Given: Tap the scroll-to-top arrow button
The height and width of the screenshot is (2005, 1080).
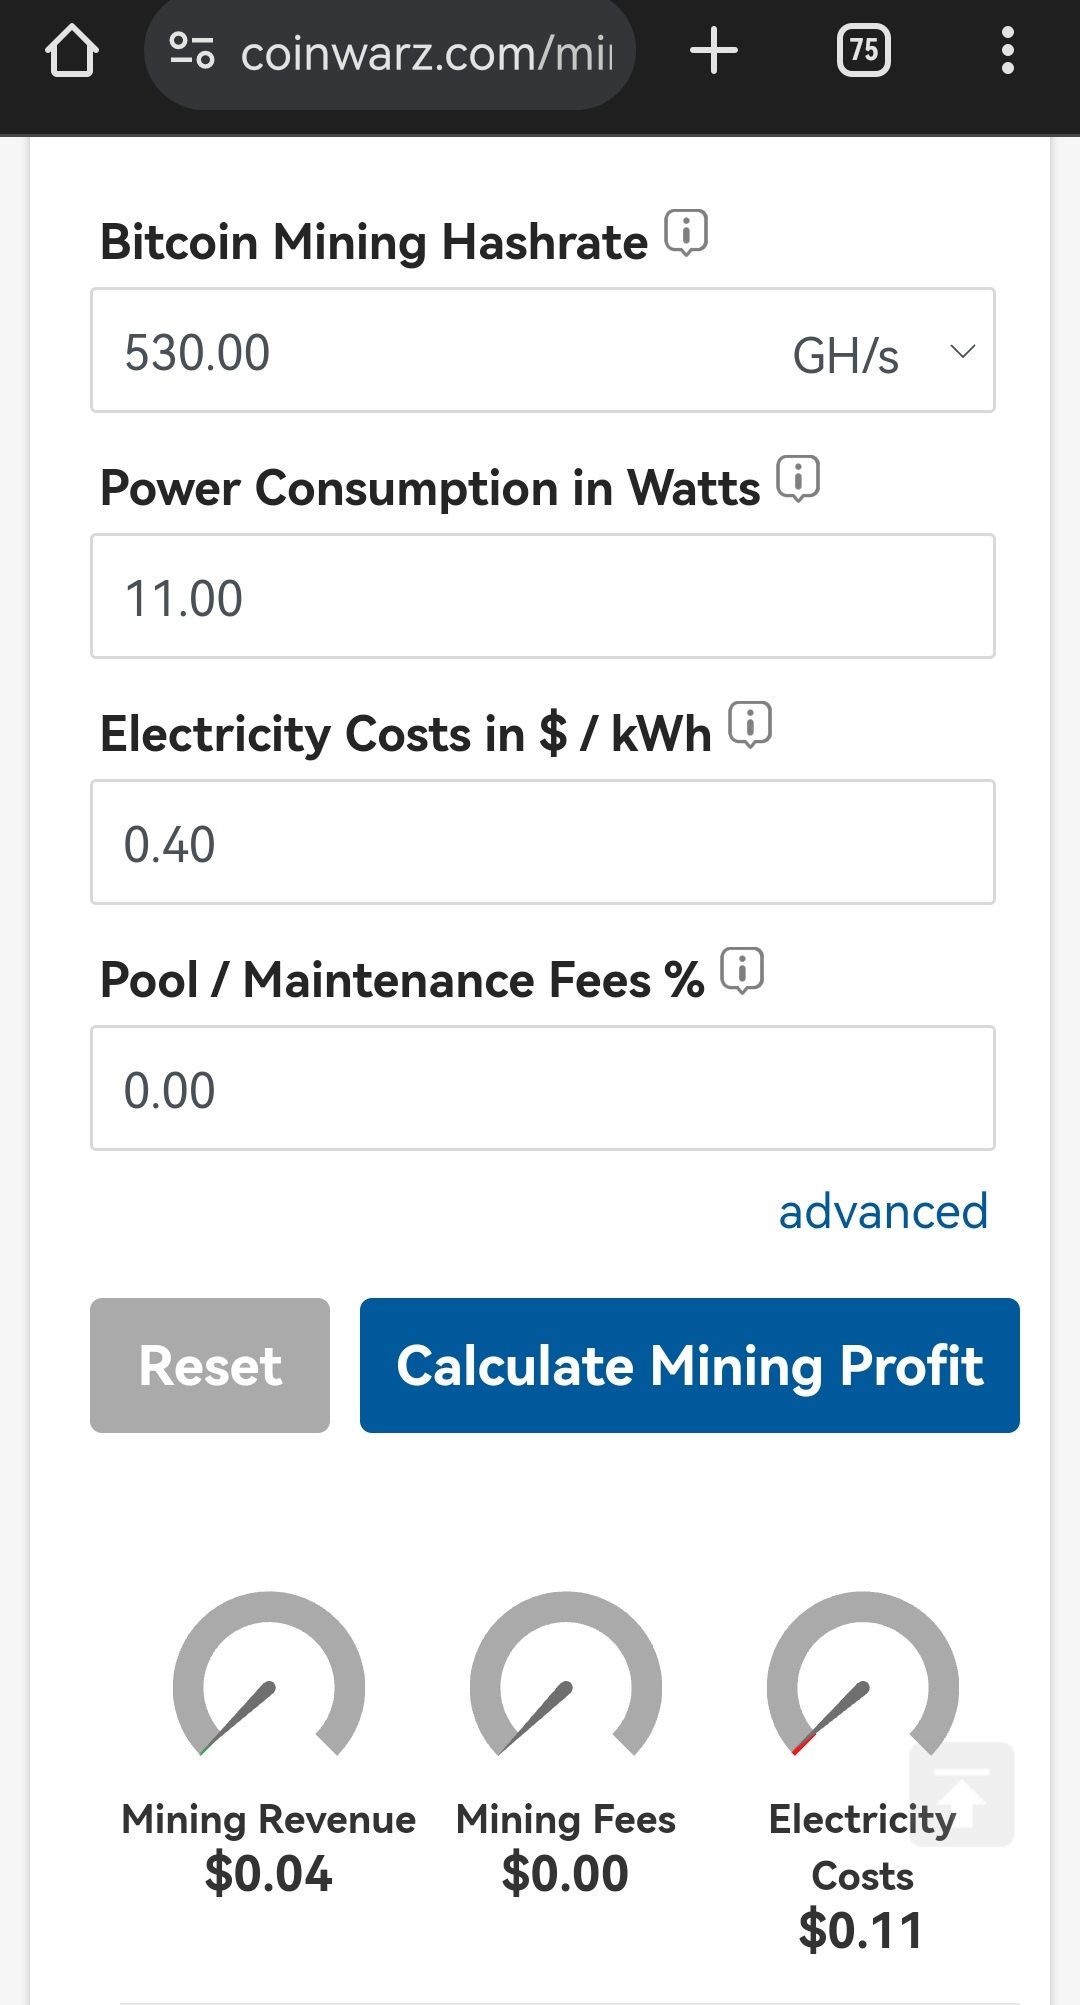Looking at the screenshot, I should tap(961, 1794).
